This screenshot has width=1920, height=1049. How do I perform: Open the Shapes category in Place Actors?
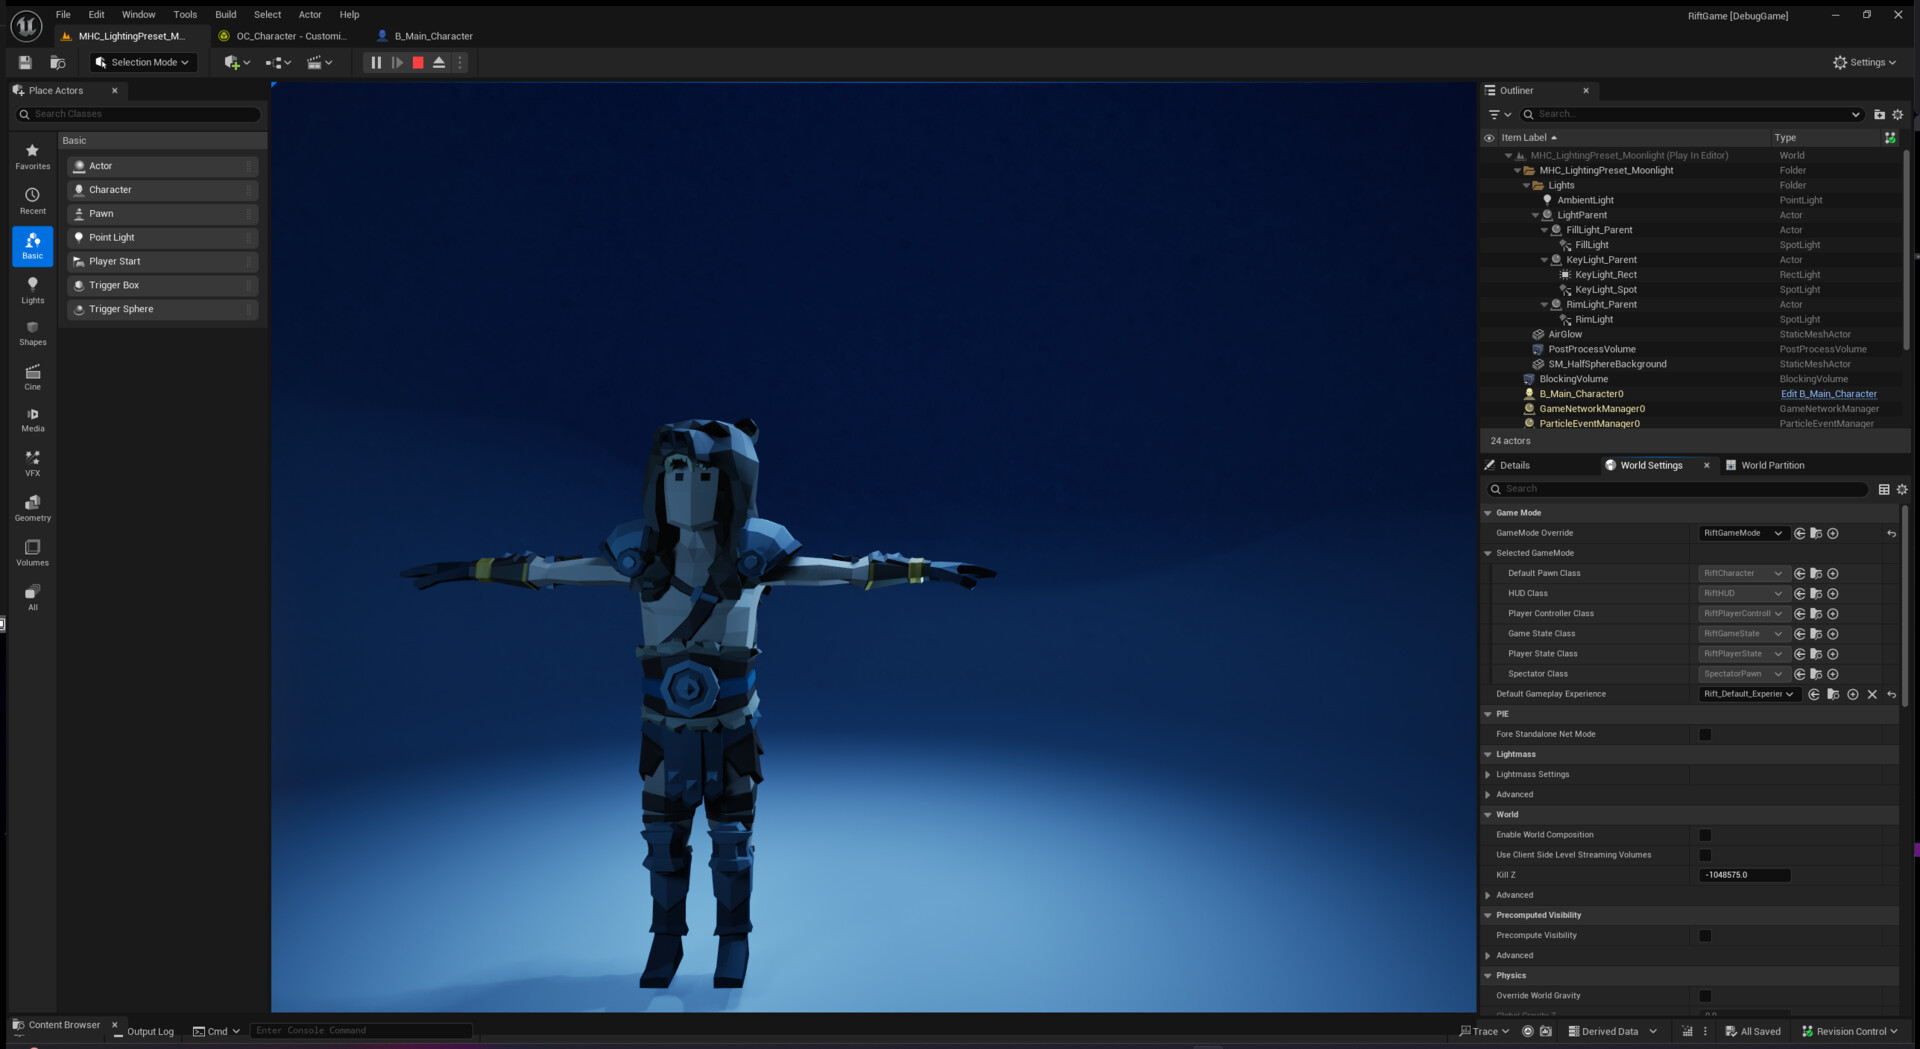pos(32,333)
